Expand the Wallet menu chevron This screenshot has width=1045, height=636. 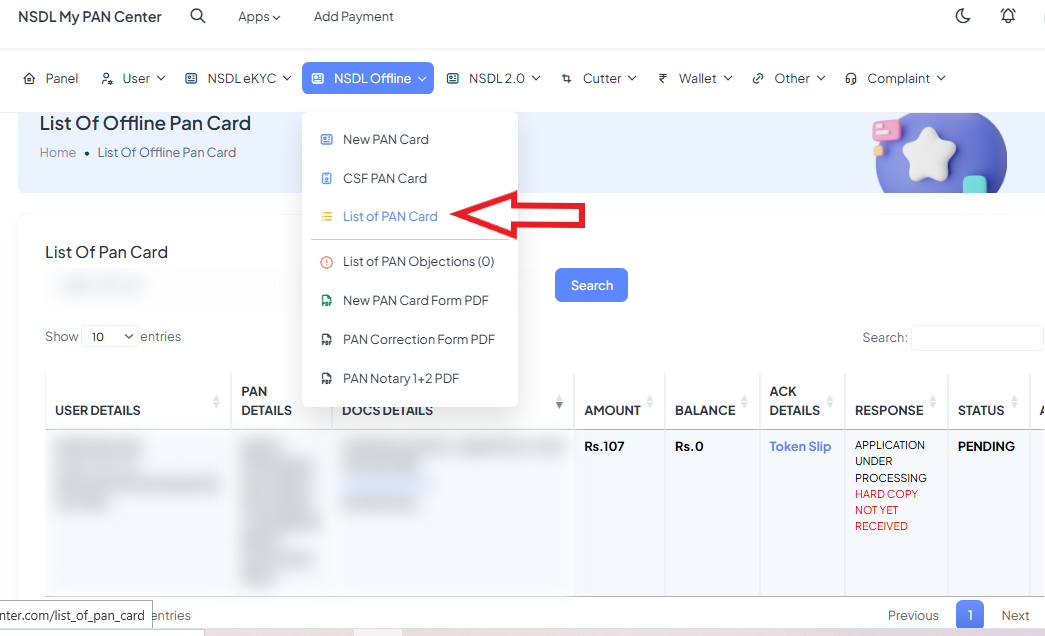click(x=728, y=79)
